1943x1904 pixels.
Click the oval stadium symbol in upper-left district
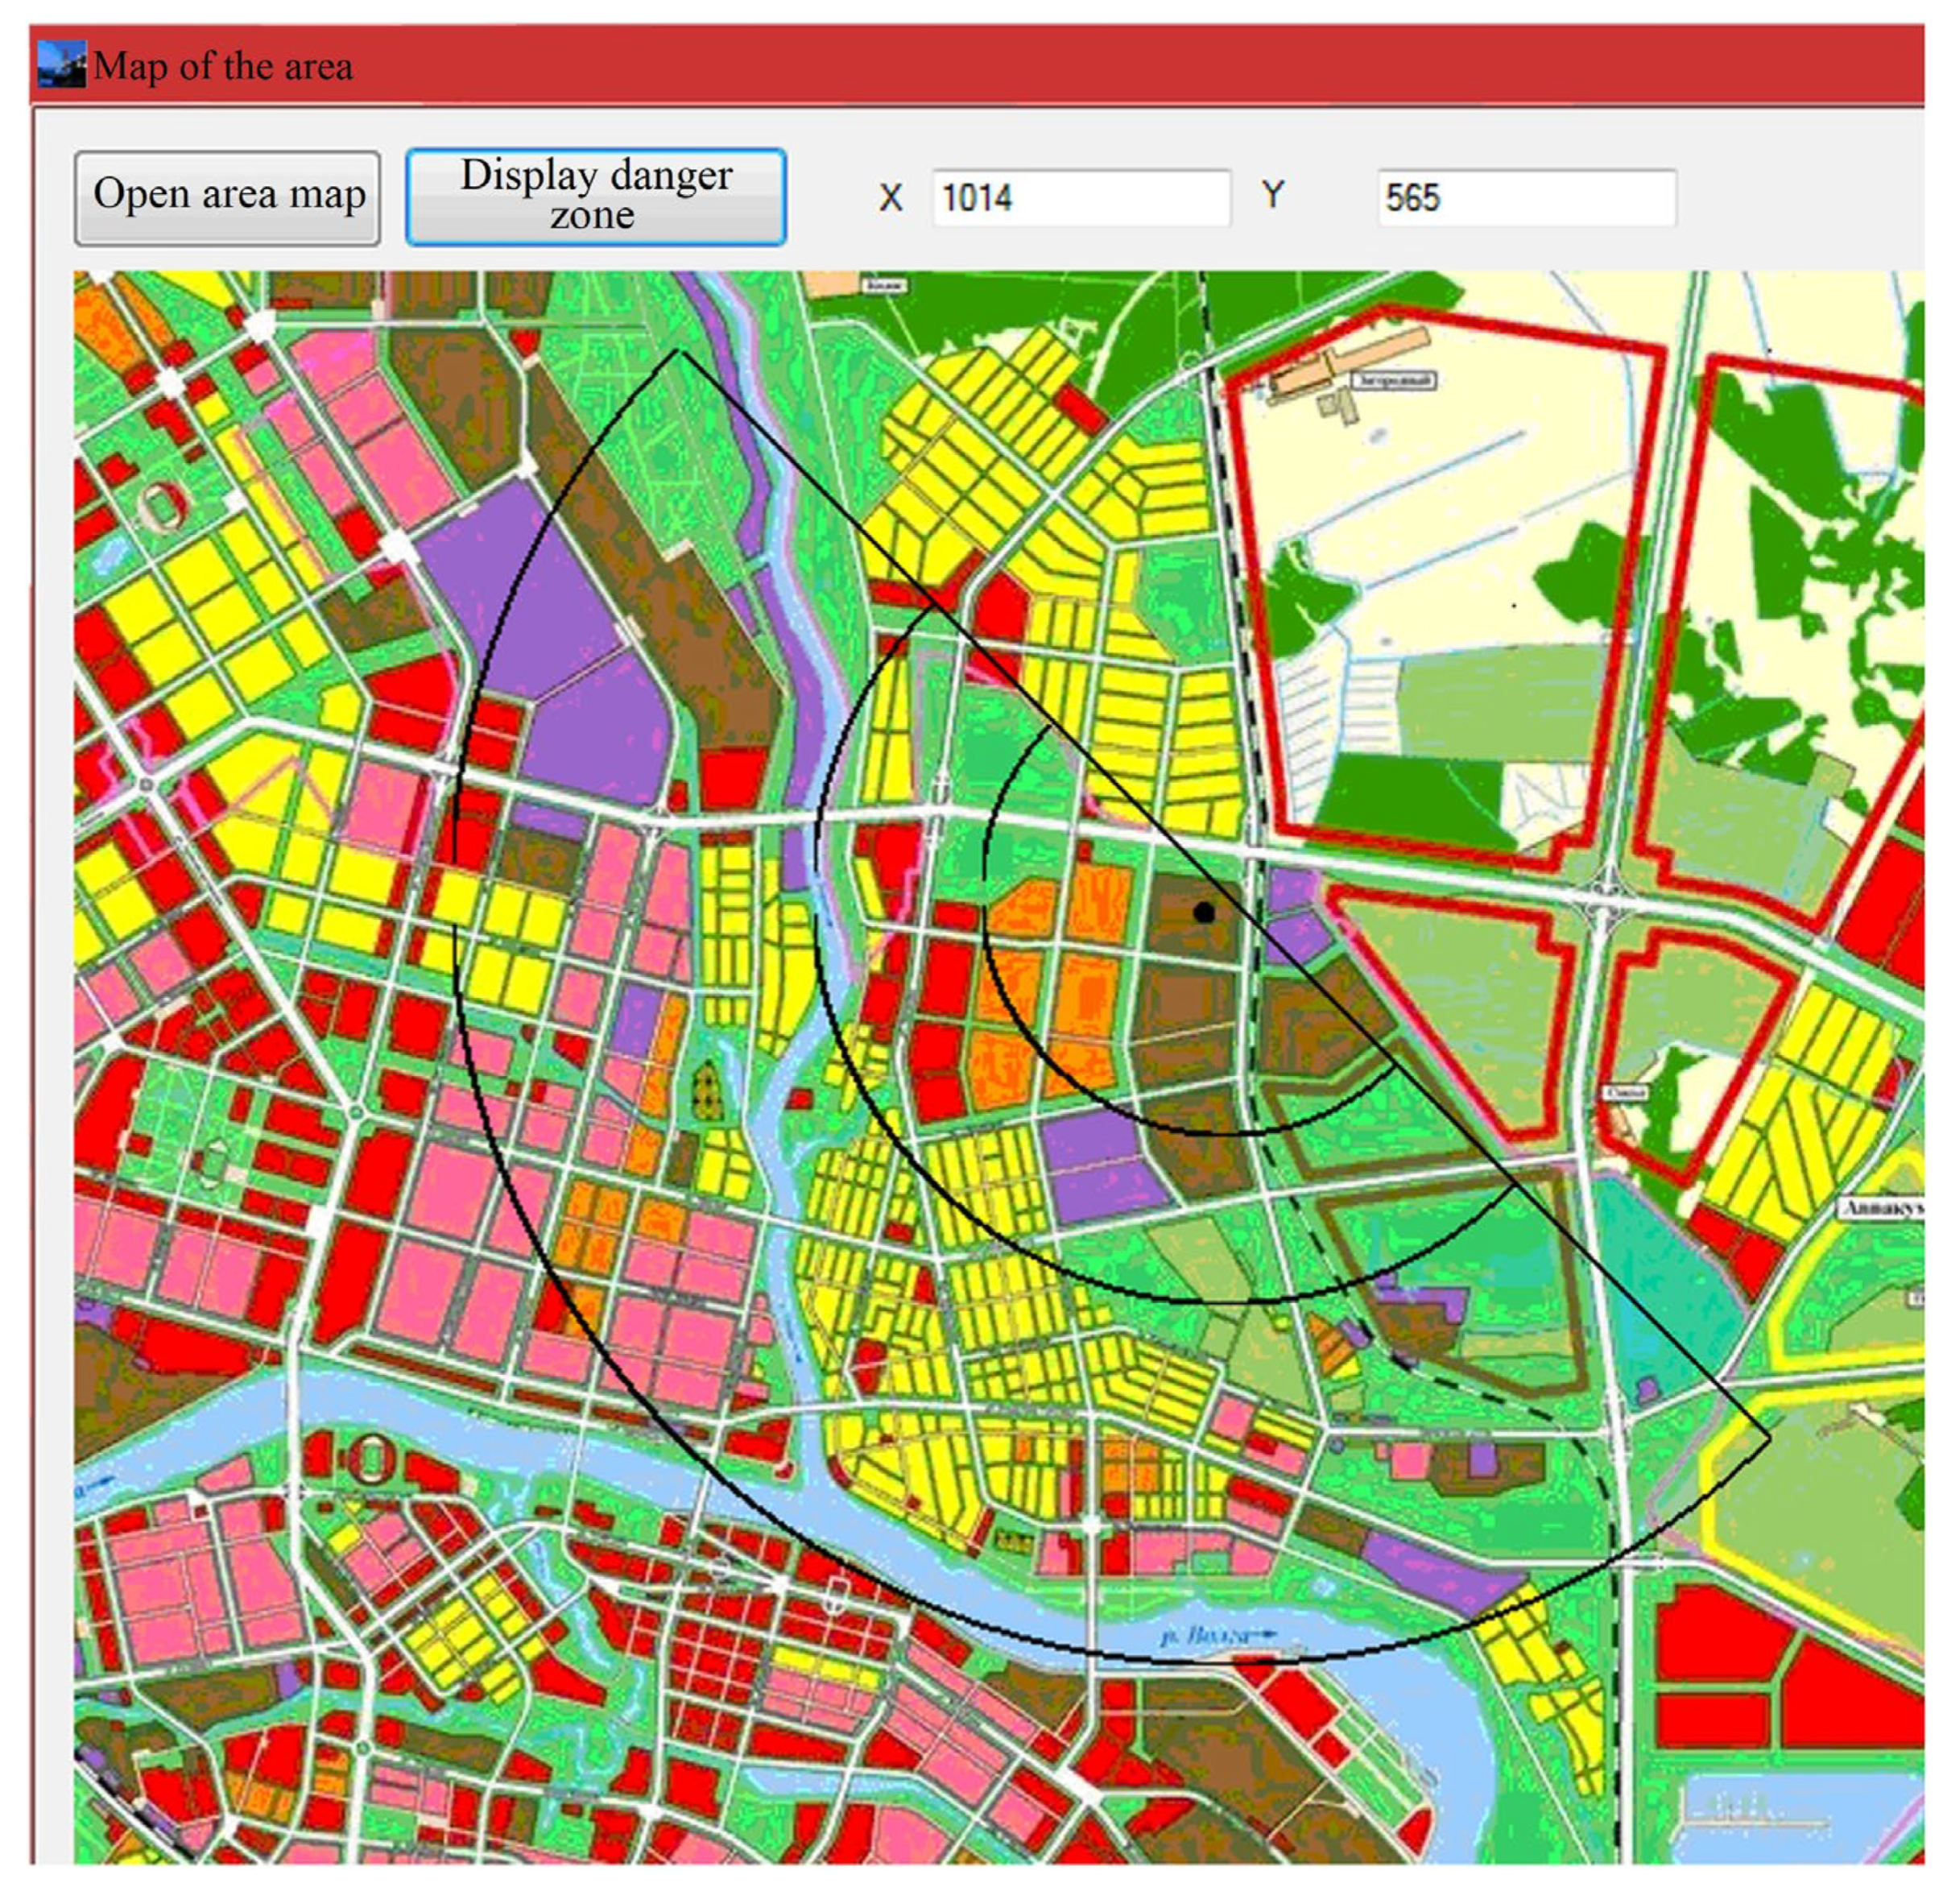point(163,507)
